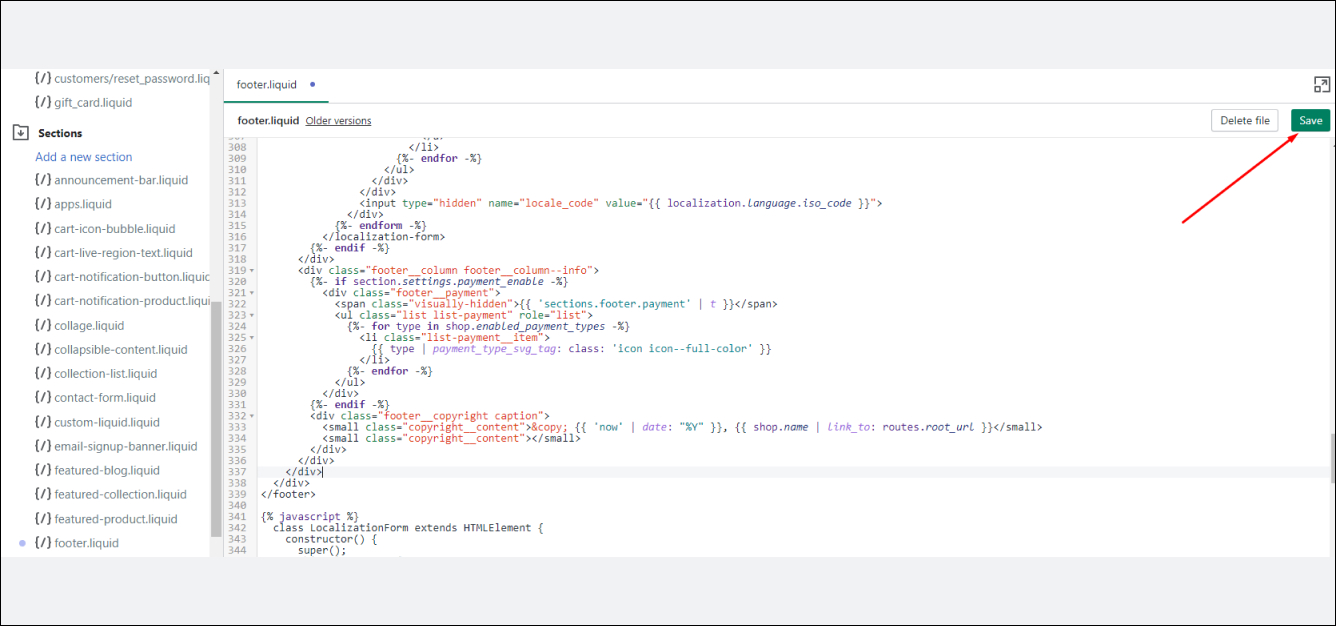Click the Save button
The image size is (1336, 626).
pyautogui.click(x=1310, y=120)
